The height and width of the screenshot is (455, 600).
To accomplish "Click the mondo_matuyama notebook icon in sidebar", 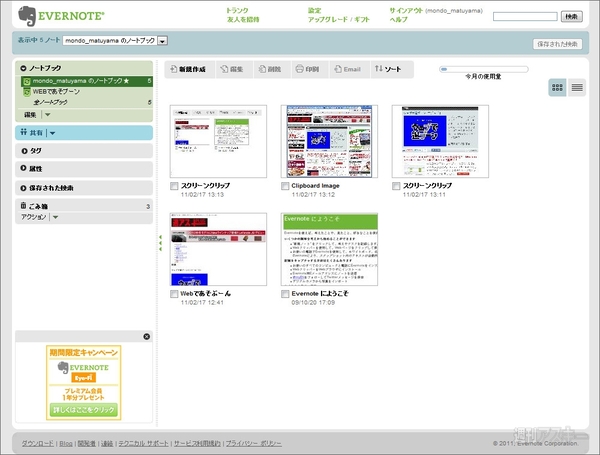I will pyautogui.click(x=27, y=81).
